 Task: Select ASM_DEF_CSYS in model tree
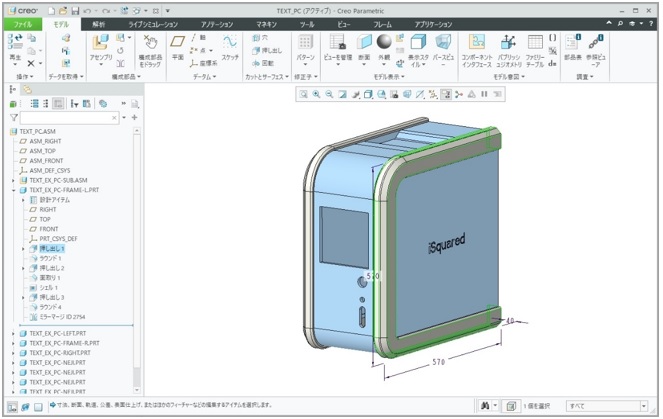(x=50, y=171)
